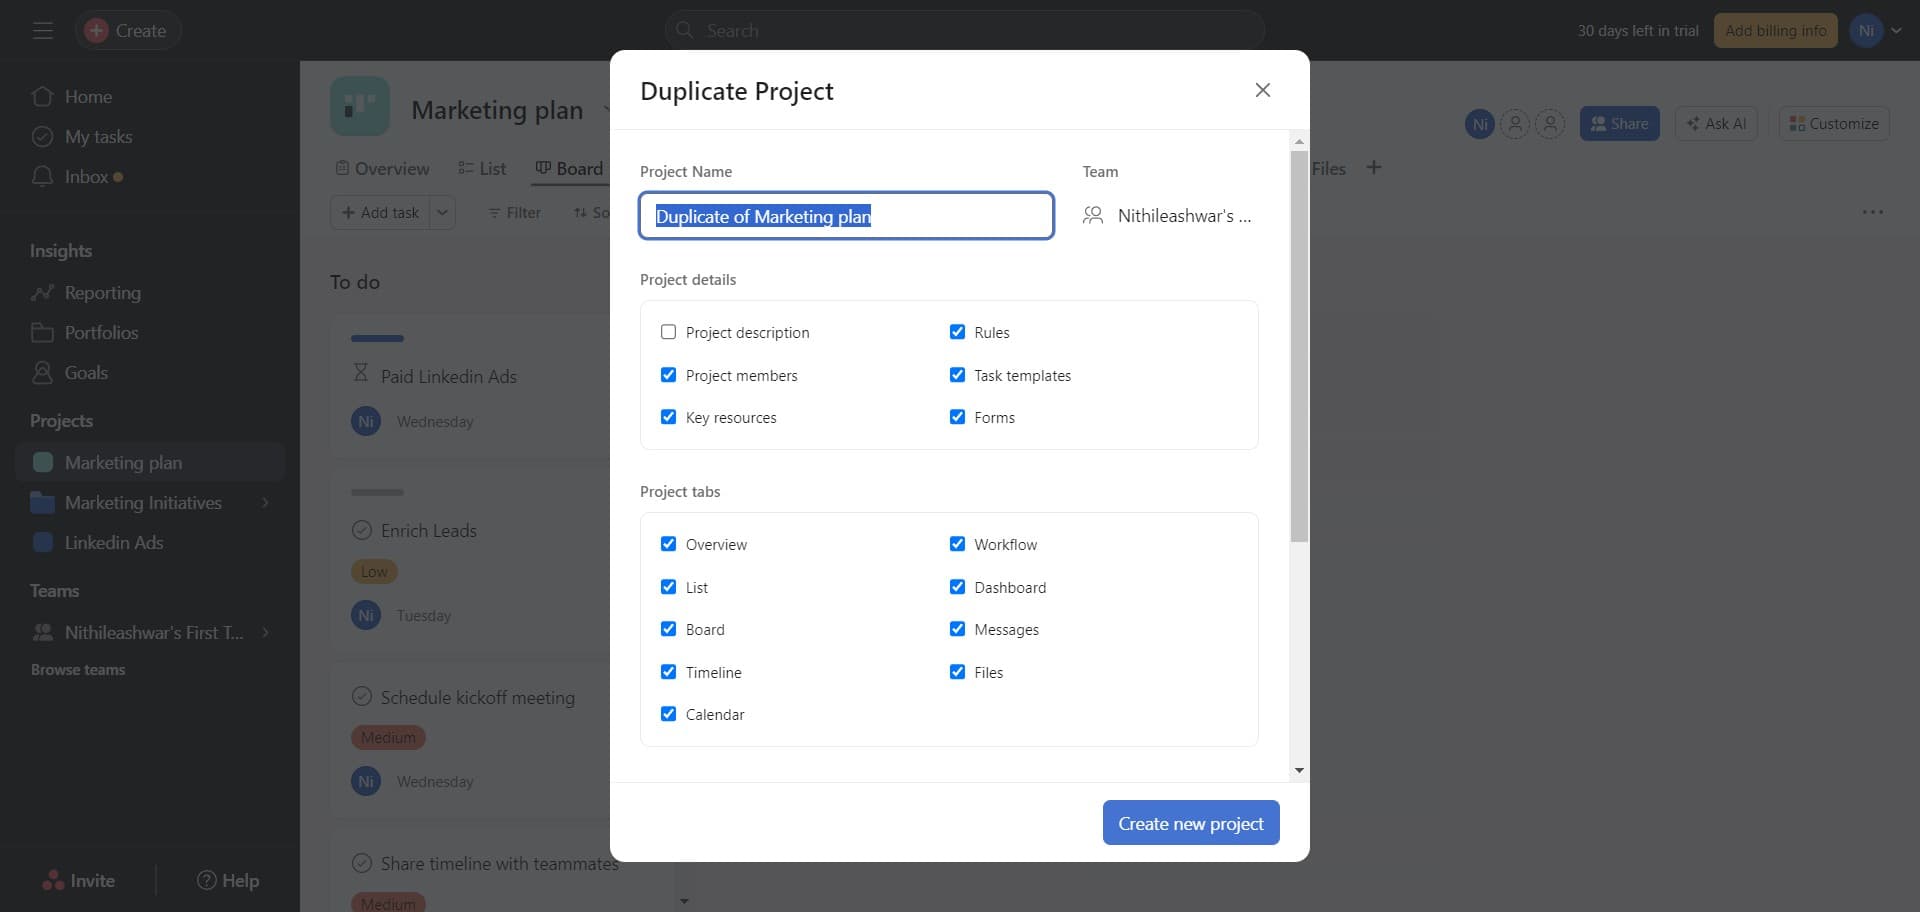Open the Home view in sidebar
Viewport: 1920px width, 912px height.
click(88, 96)
